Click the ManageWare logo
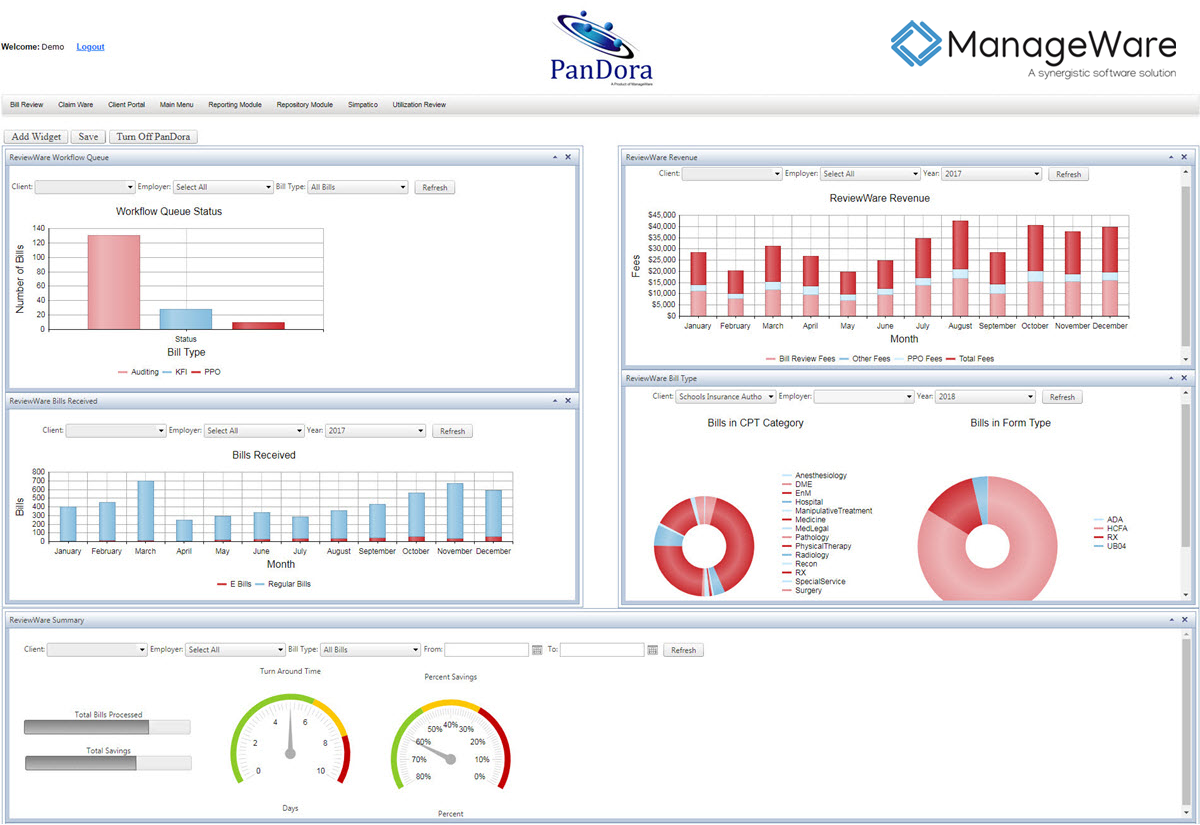 pos(1033,50)
